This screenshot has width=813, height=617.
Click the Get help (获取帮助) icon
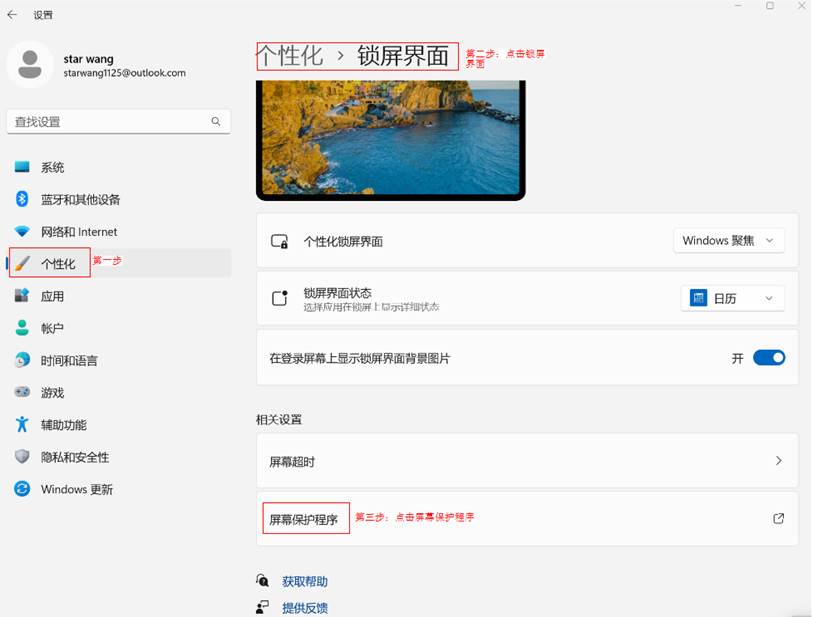coord(263,581)
